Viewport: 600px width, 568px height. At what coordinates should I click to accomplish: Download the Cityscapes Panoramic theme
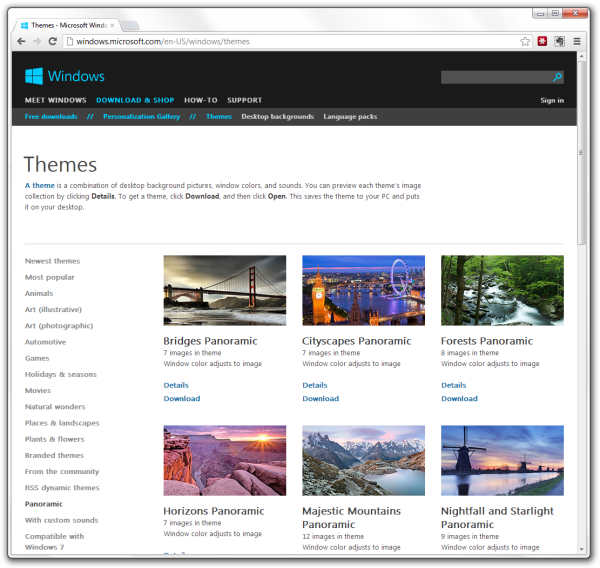[x=321, y=398]
